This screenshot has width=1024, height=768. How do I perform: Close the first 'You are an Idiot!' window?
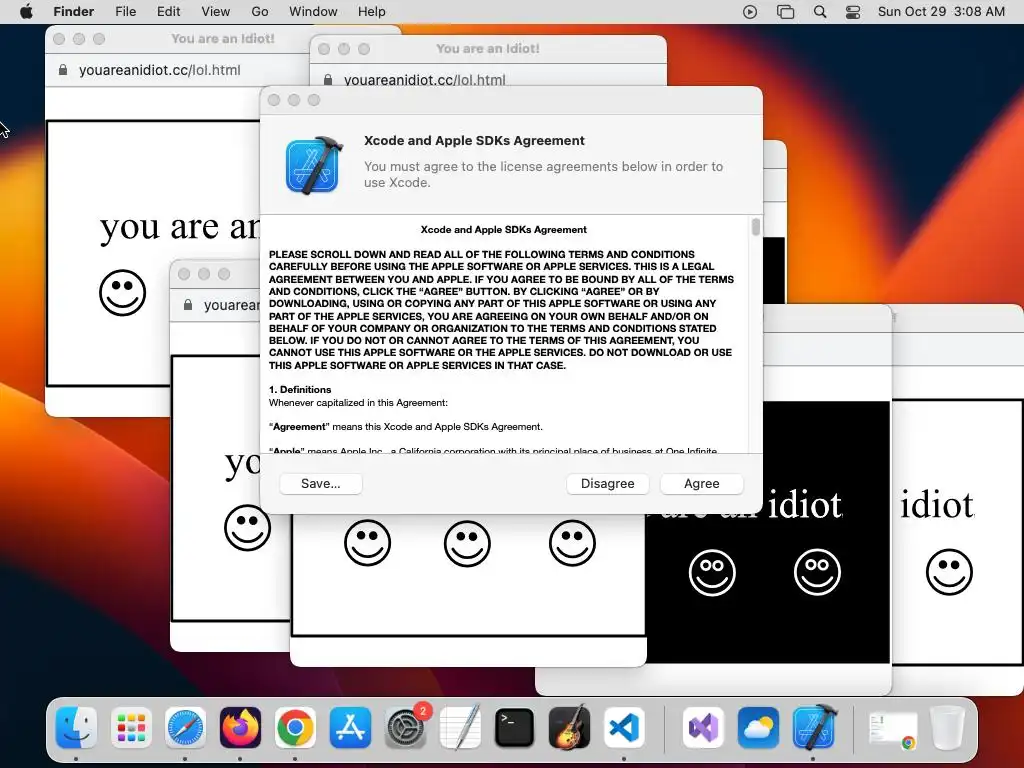coord(59,39)
